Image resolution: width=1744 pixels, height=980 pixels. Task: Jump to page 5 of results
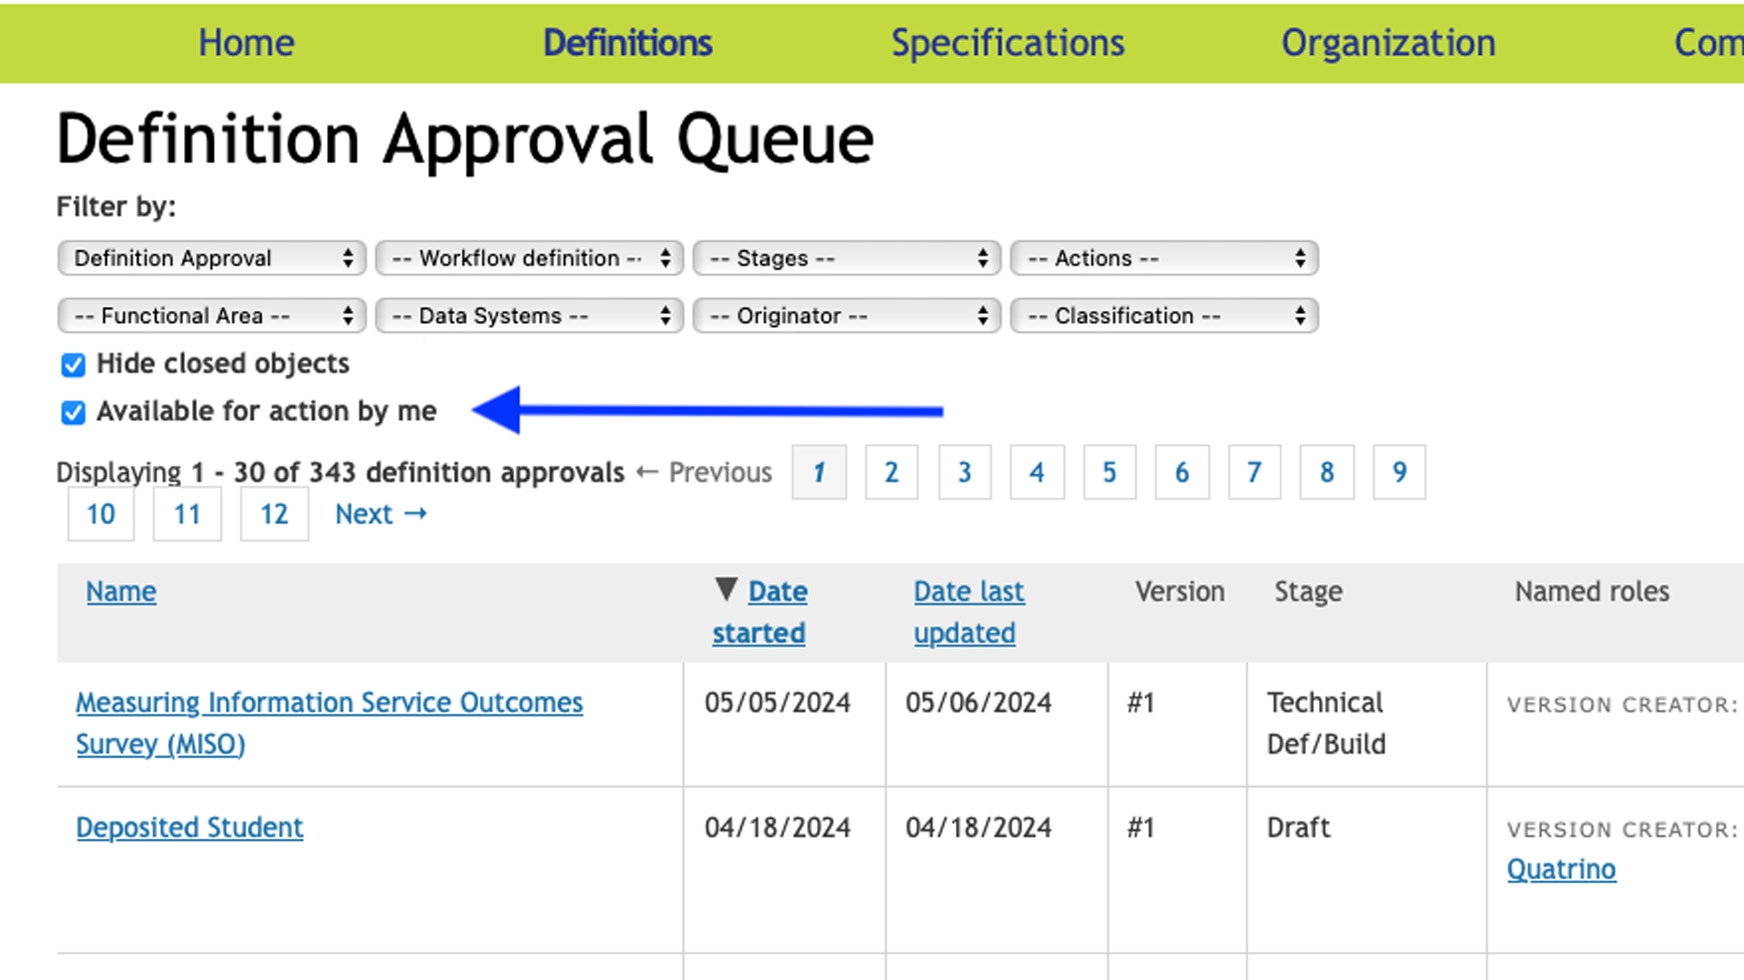point(1109,472)
